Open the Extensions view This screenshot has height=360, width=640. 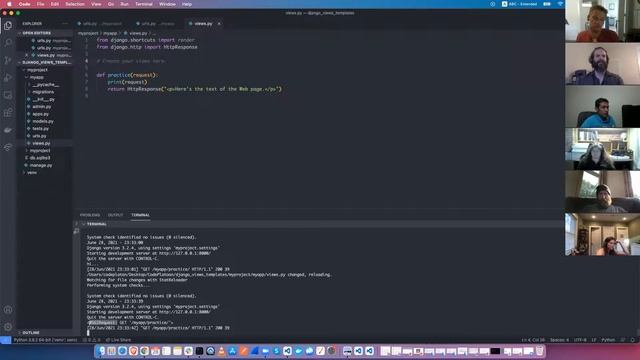click(8, 112)
